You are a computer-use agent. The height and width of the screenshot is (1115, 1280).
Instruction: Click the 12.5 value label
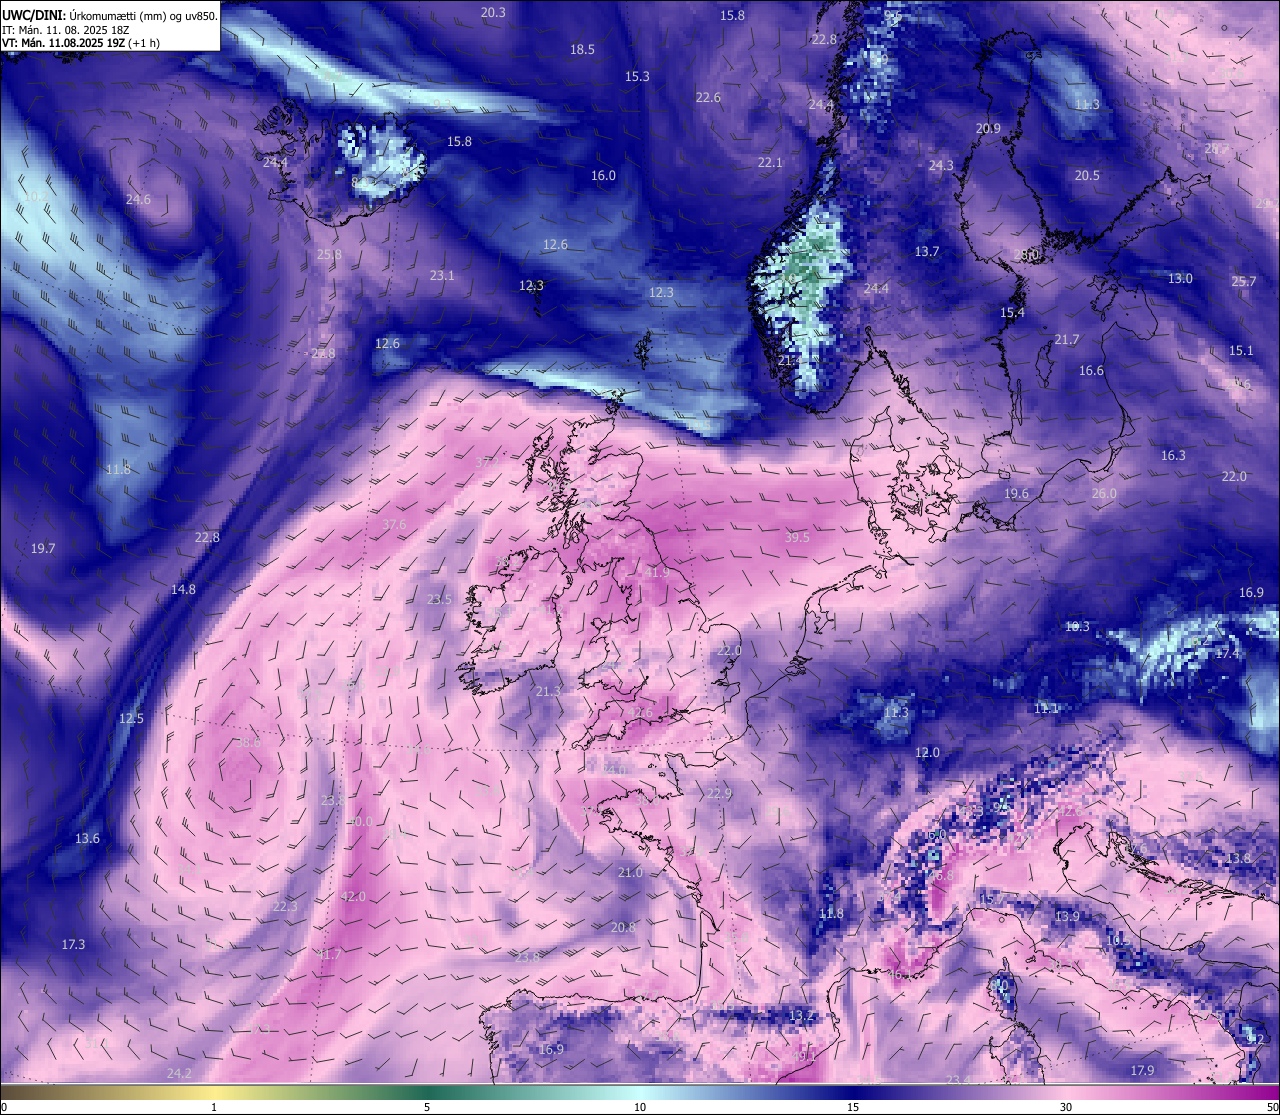131,719
